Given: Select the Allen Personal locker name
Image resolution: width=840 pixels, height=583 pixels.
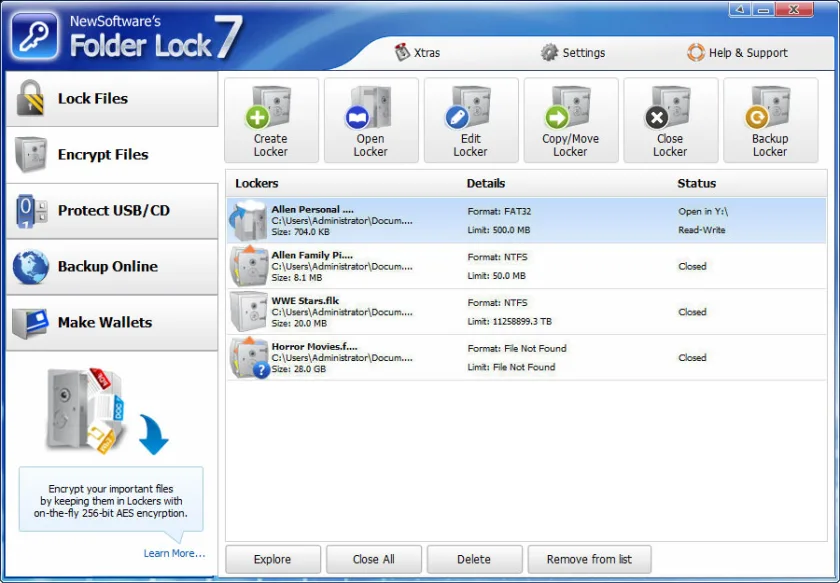Looking at the screenshot, I should [x=312, y=210].
